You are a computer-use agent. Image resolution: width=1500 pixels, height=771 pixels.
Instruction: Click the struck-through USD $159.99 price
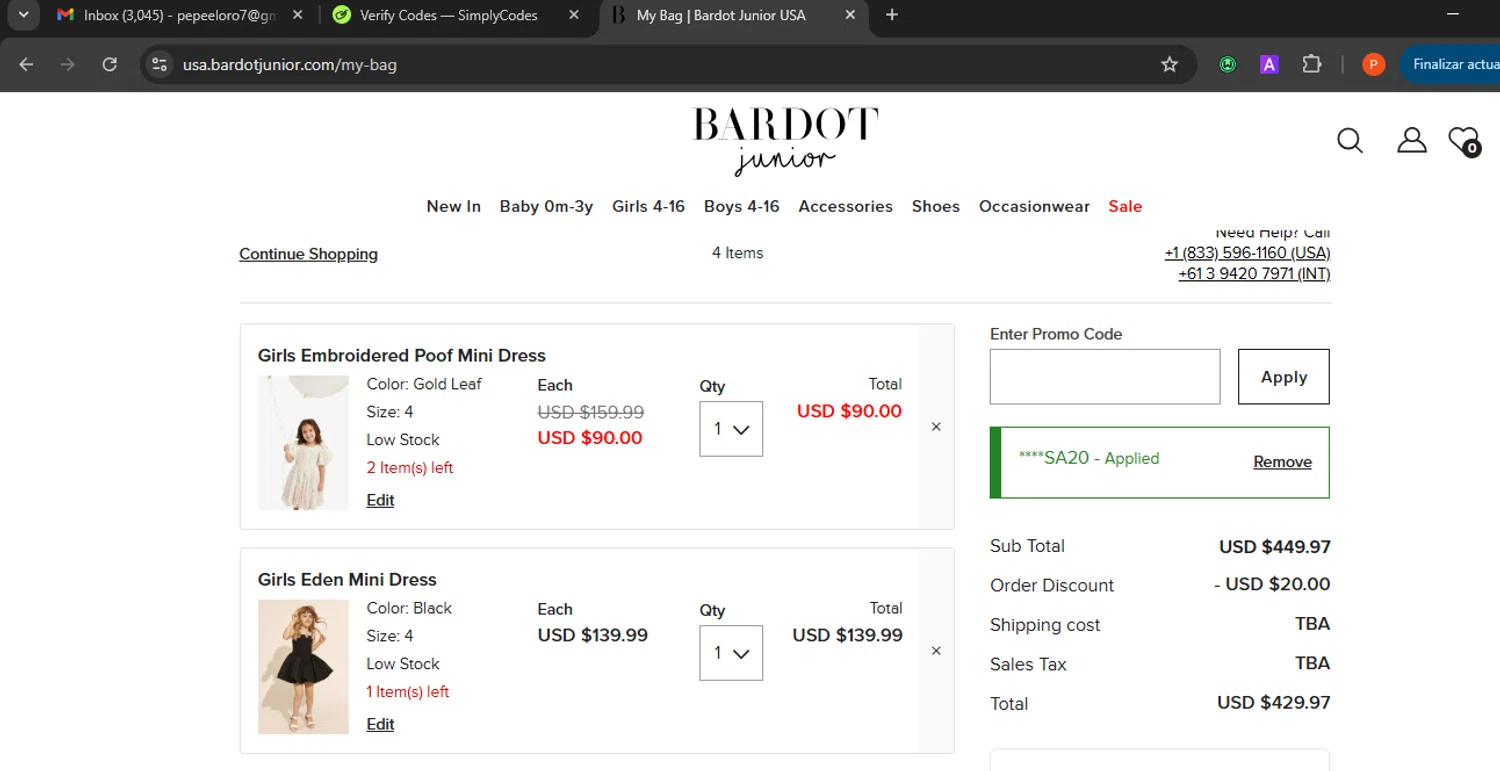(x=590, y=412)
